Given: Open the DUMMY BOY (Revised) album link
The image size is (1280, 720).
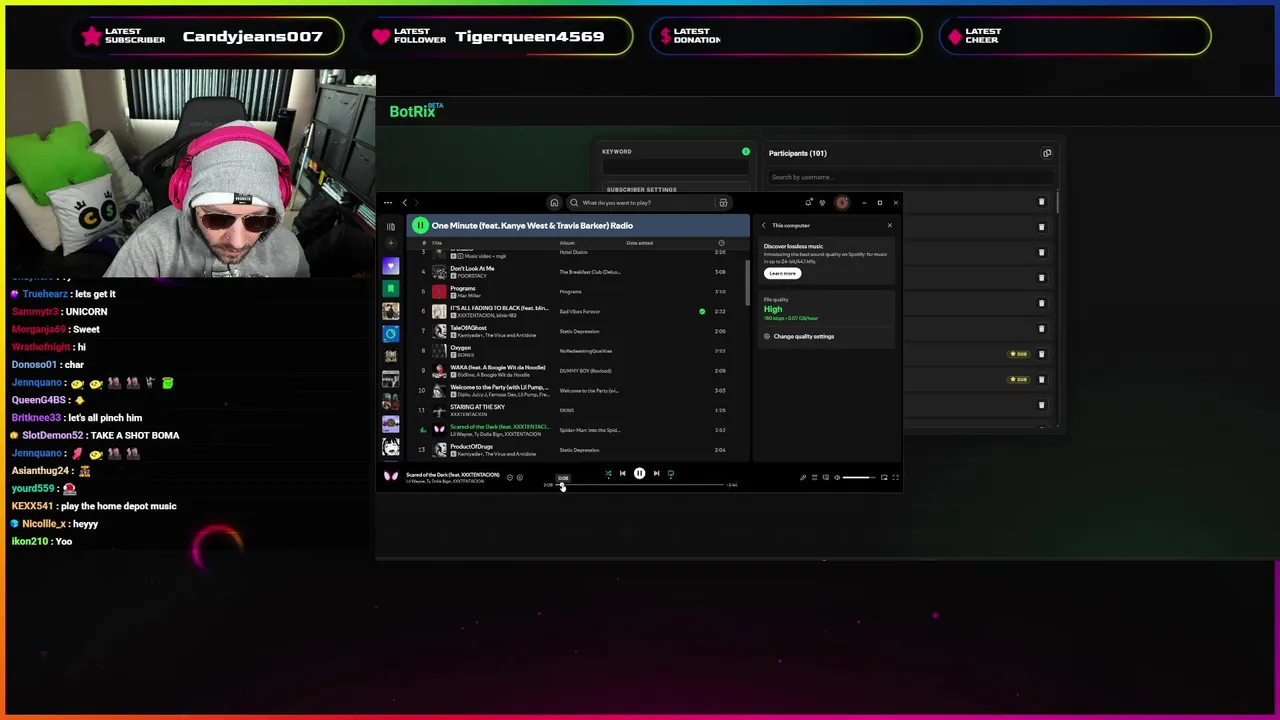Looking at the screenshot, I should (584, 371).
